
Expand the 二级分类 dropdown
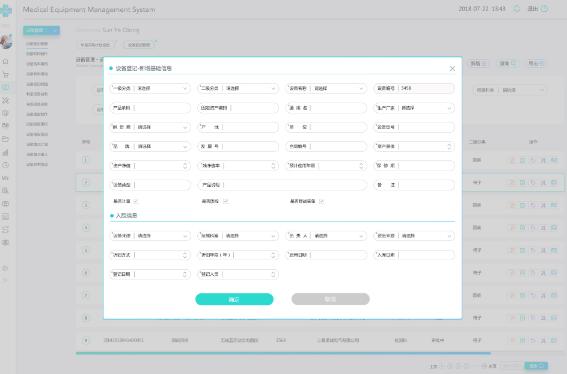(x=238, y=88)
